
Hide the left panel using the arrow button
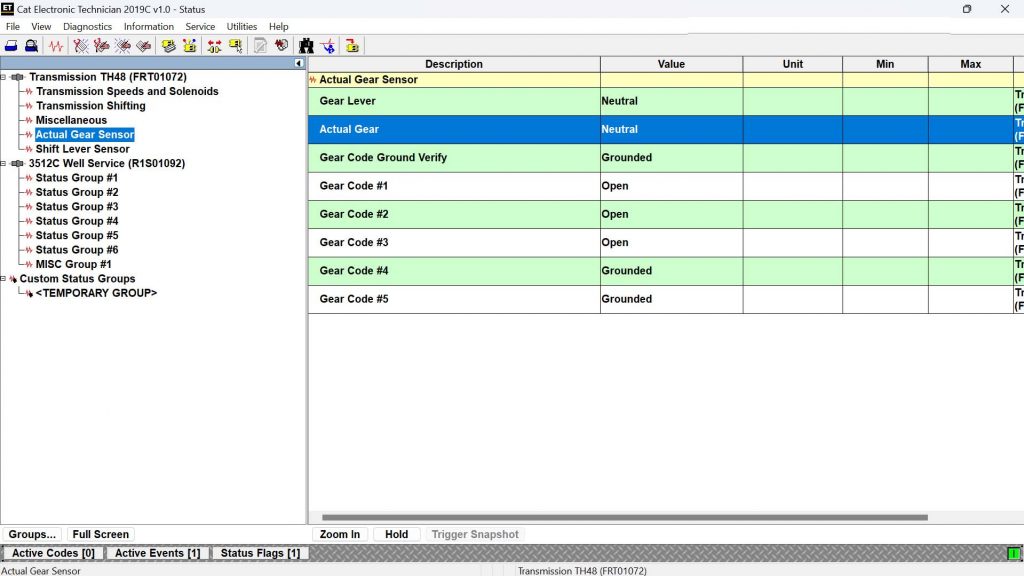(298, 63)
